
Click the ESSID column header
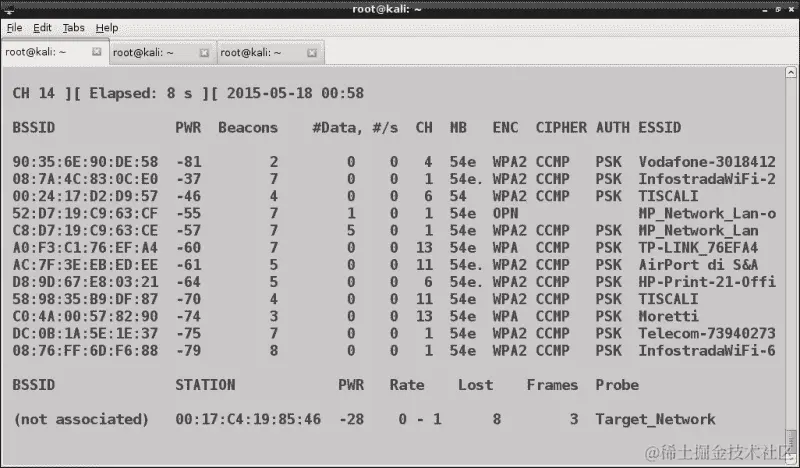[x=660, y=128]
